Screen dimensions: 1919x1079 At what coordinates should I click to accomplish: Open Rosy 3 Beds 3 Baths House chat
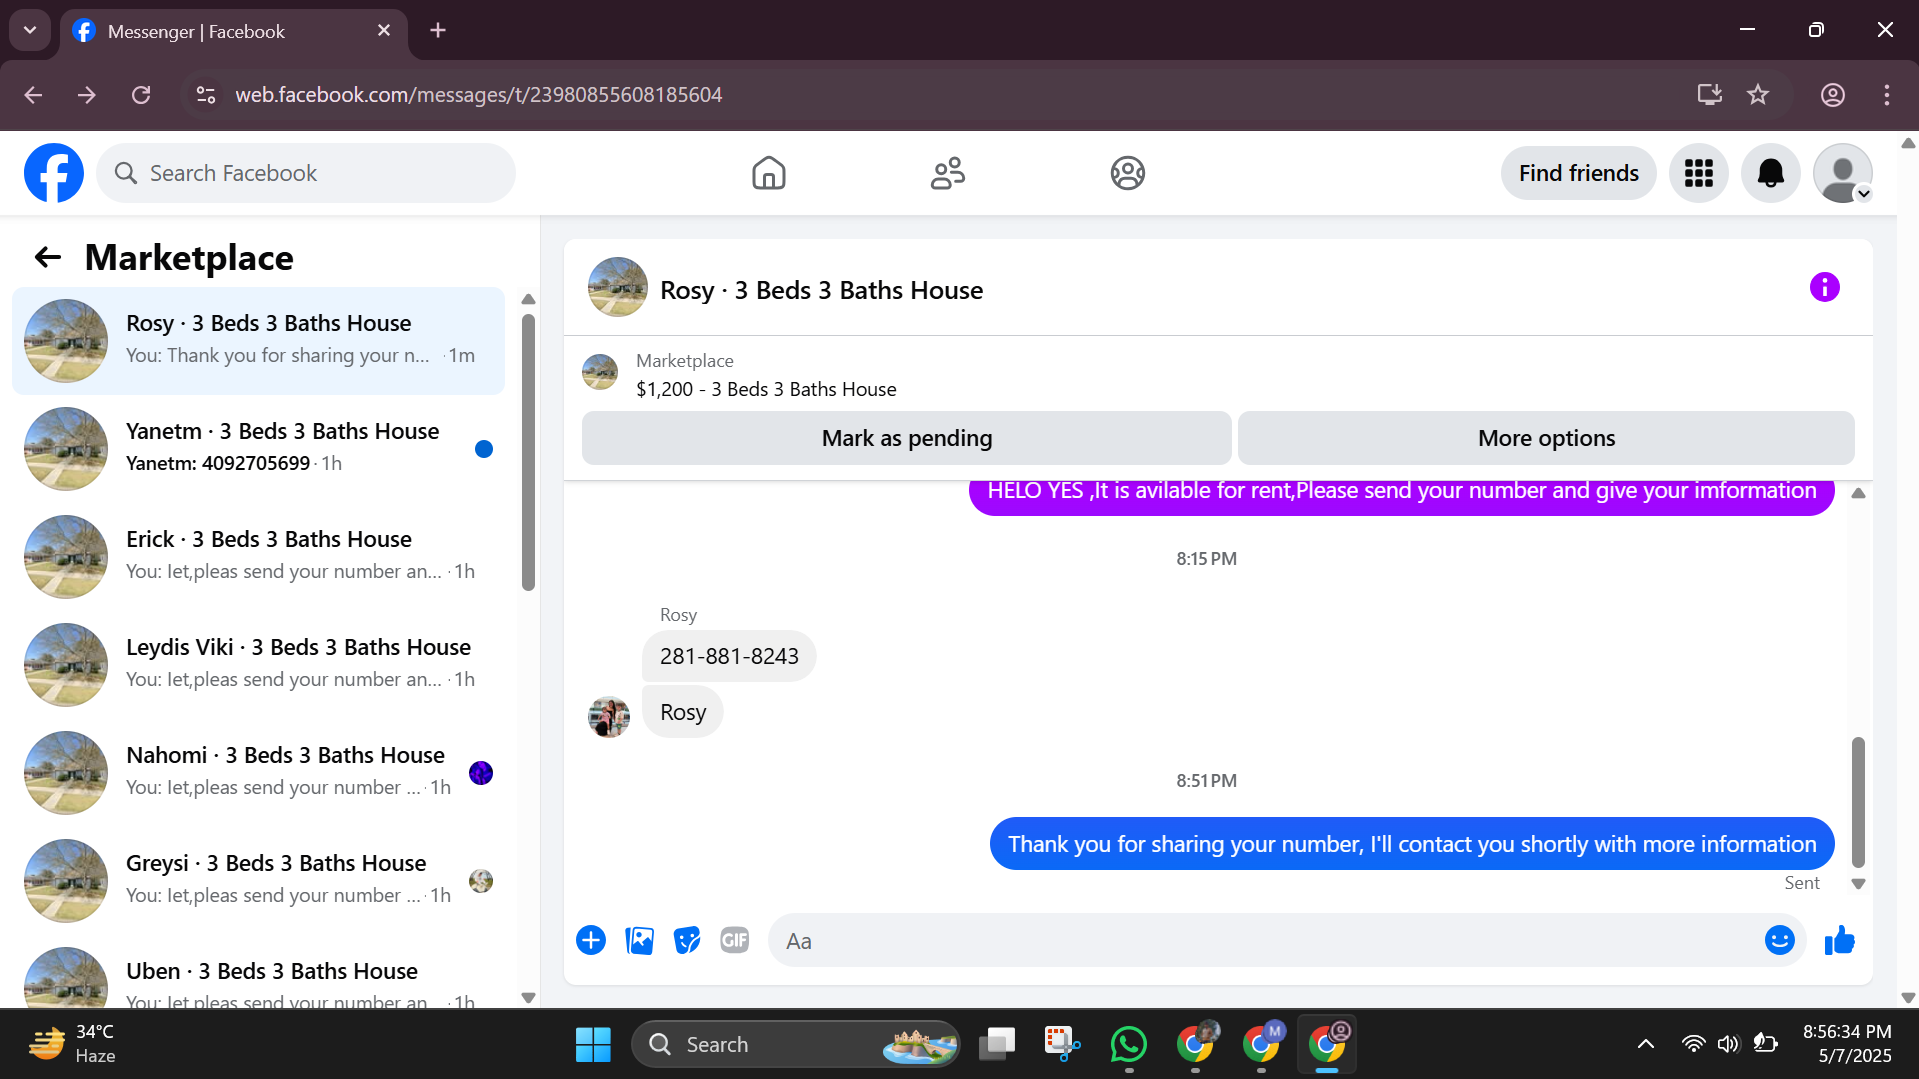click(258, 341)
